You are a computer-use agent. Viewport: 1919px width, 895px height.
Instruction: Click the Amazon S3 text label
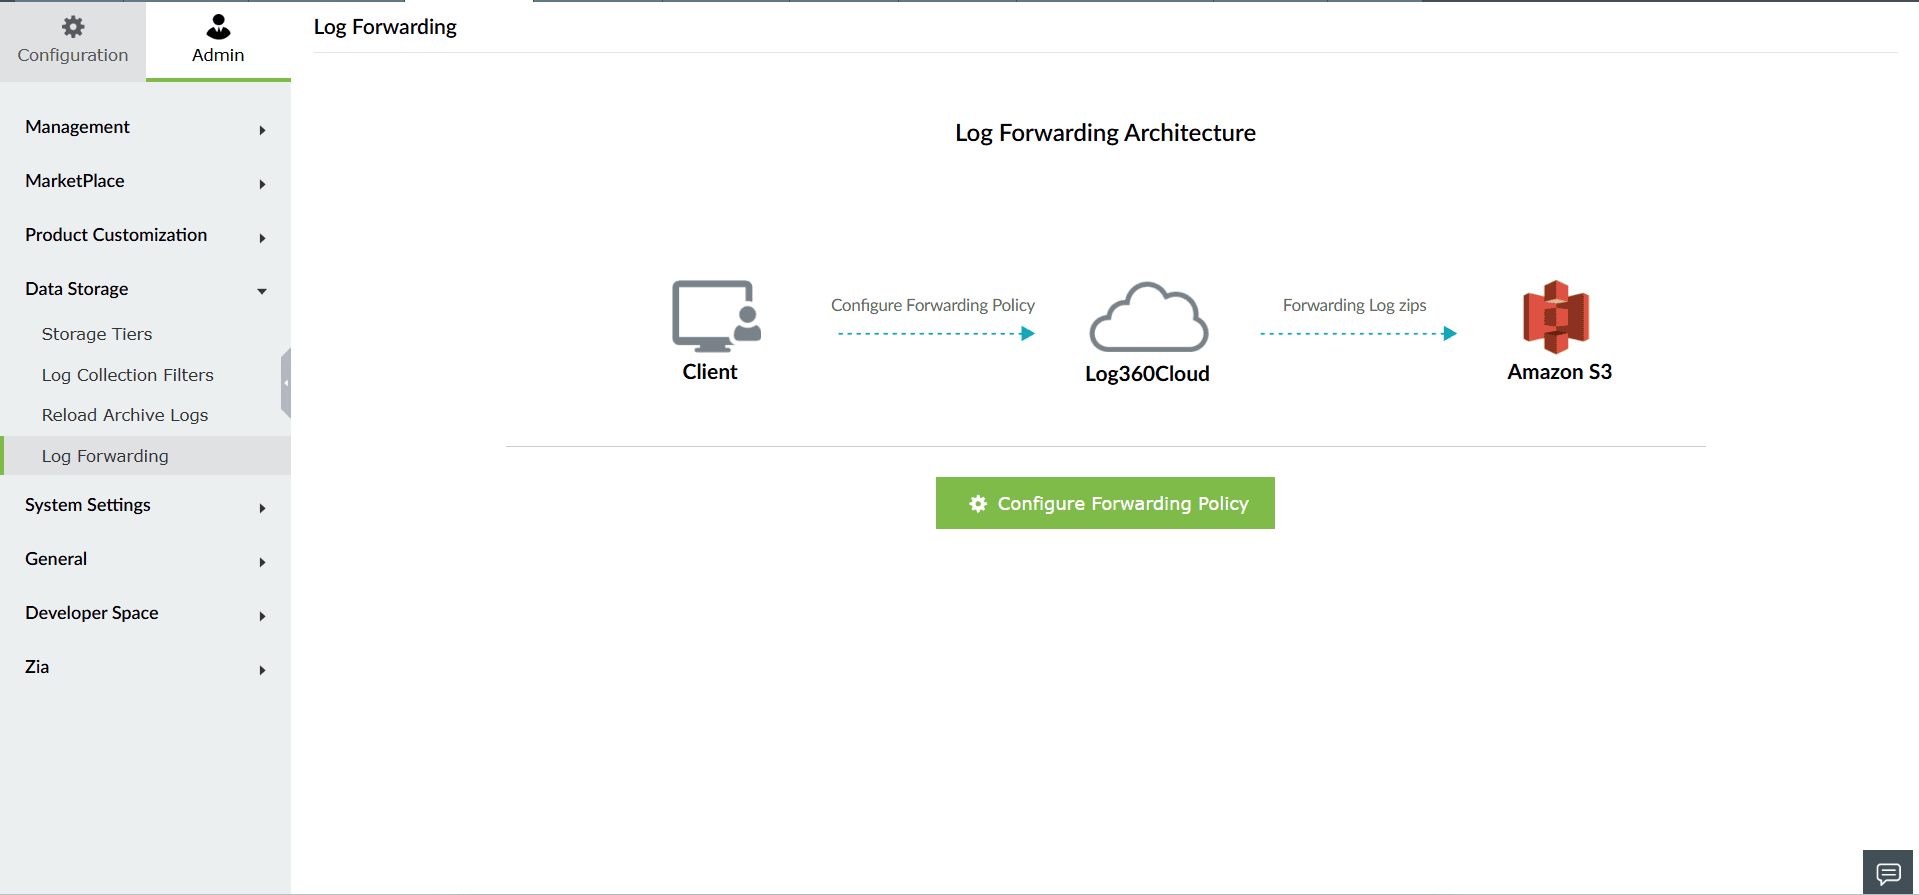[x=1560, y=372]
